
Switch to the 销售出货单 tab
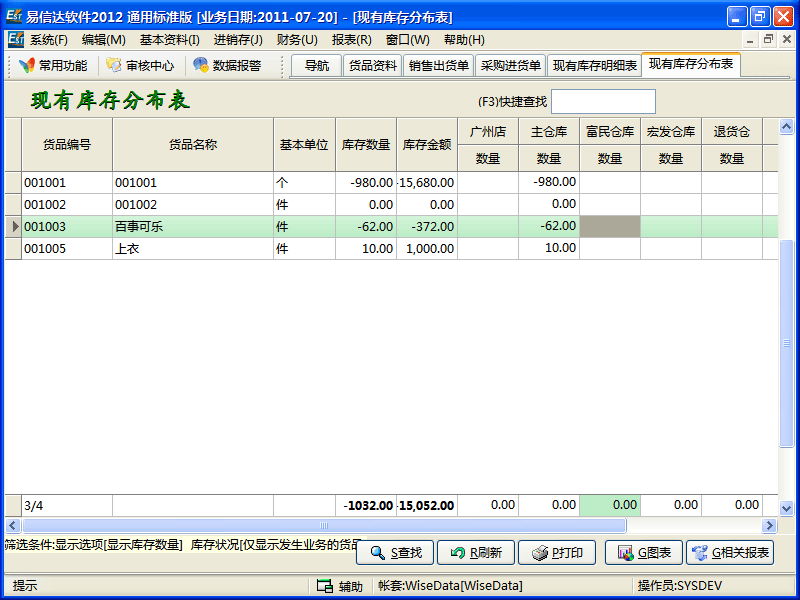coord(439,66)
